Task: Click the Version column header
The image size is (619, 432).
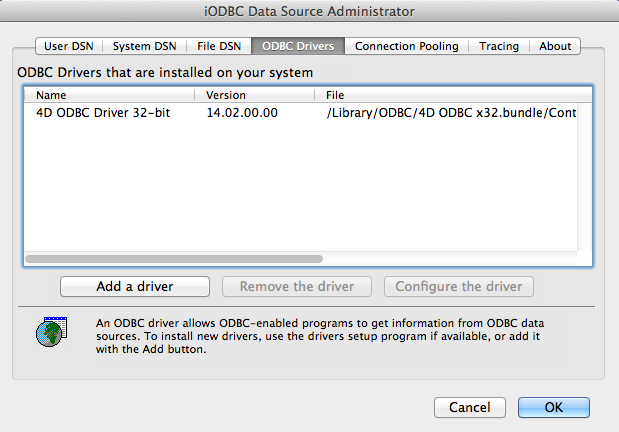Action: point(258,95)
